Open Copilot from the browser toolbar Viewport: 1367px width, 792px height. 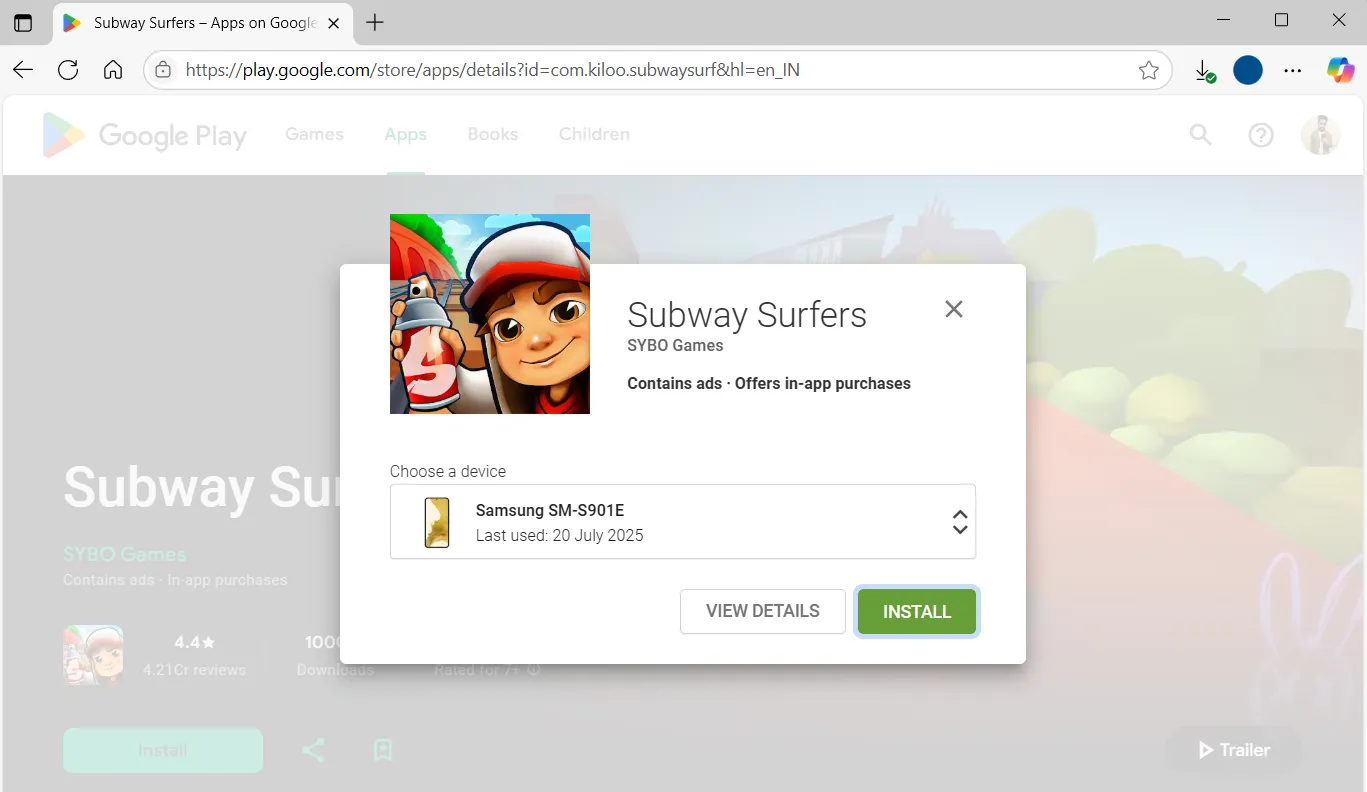click(x=1339, y=70)
